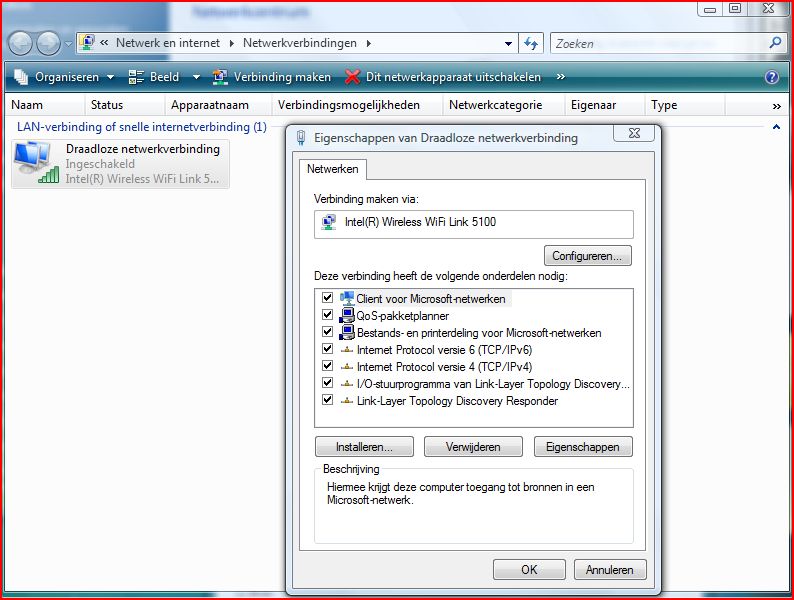794x600 pixels.
Task: Select the Link-Layer Topology Discovery Responder icon
Action: point(347,401)
